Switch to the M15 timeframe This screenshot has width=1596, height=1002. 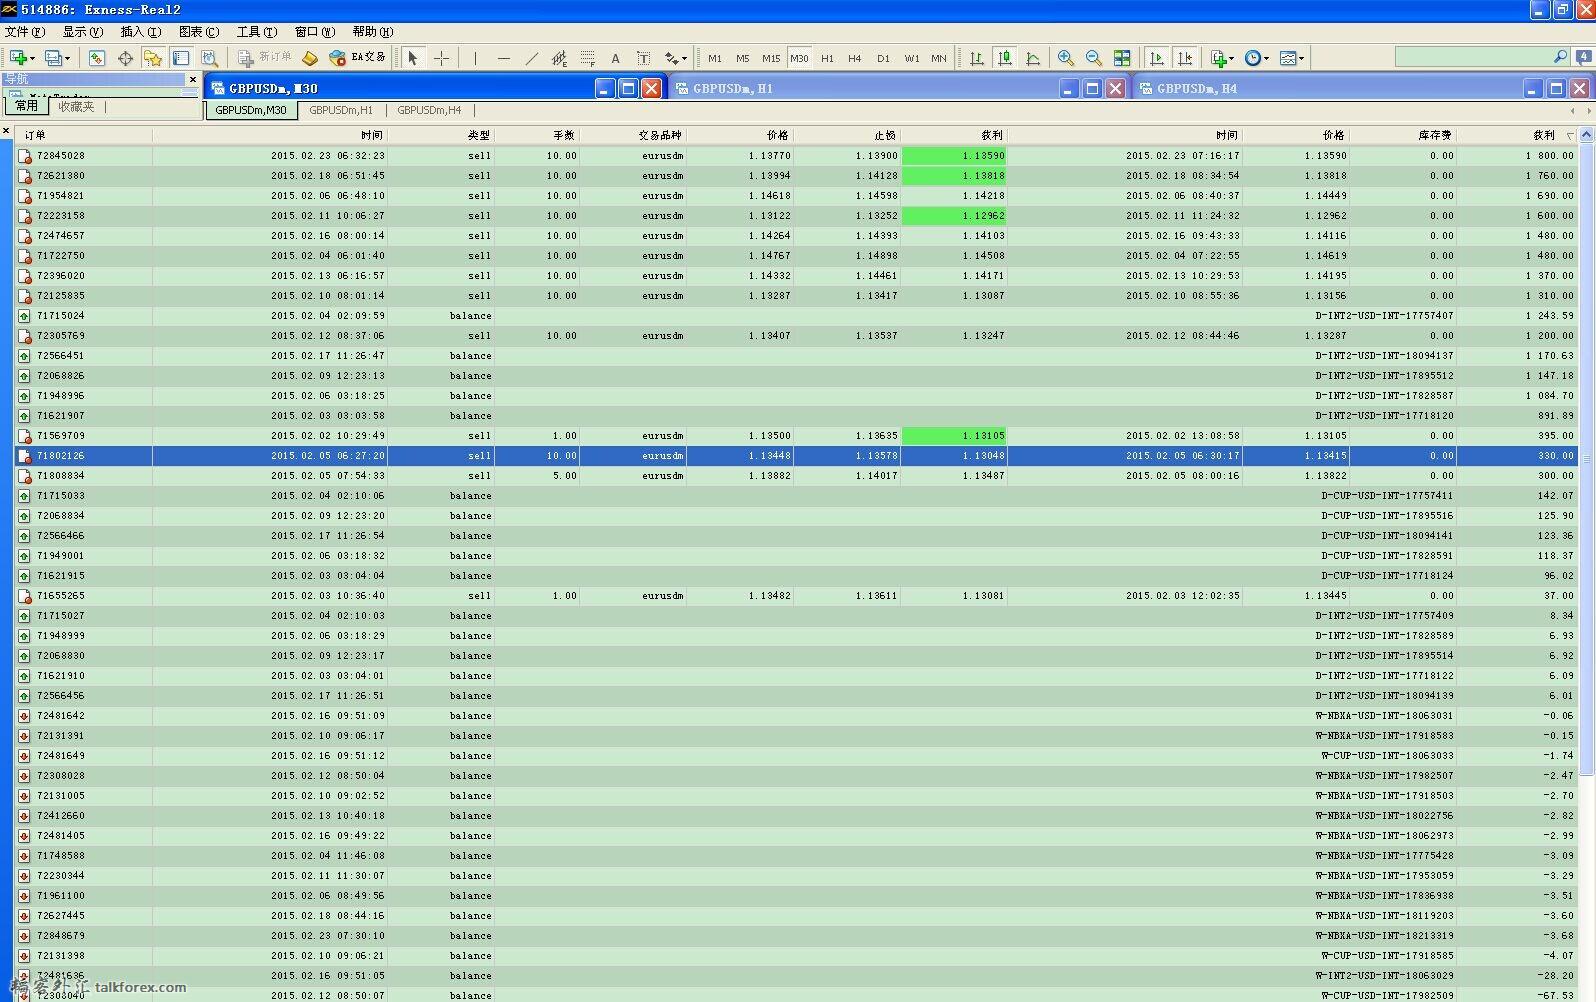point(771,58)
